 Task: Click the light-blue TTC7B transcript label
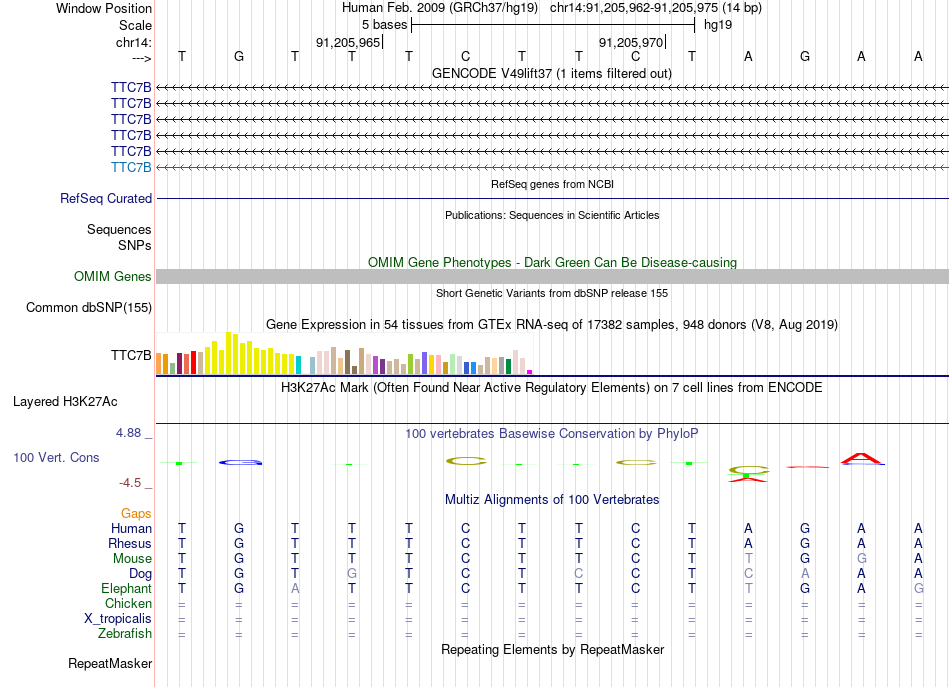131,167
